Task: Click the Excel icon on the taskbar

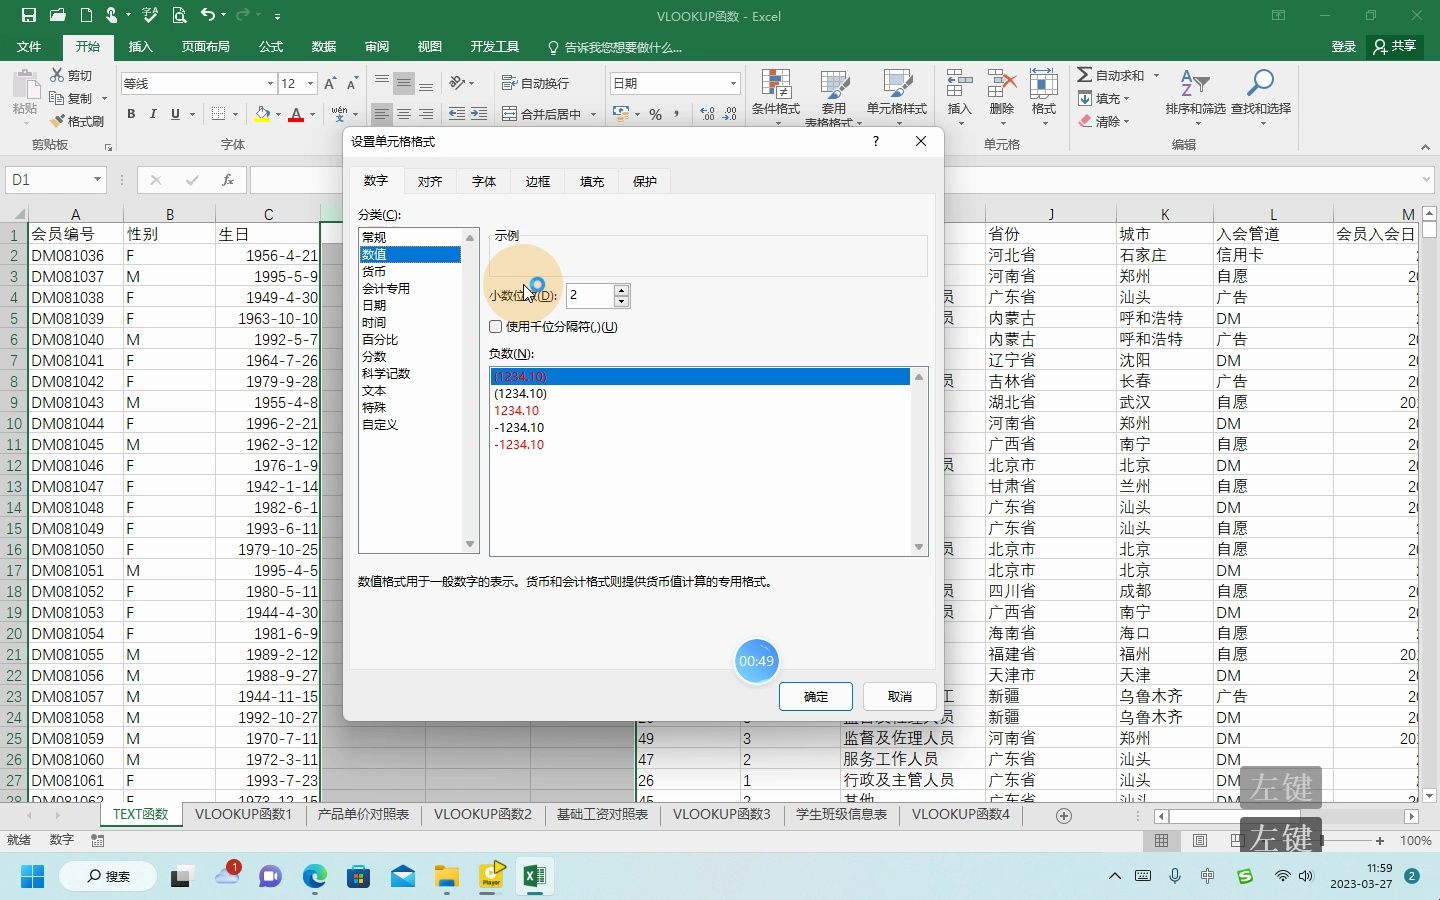Action: [x=533, y=876]
